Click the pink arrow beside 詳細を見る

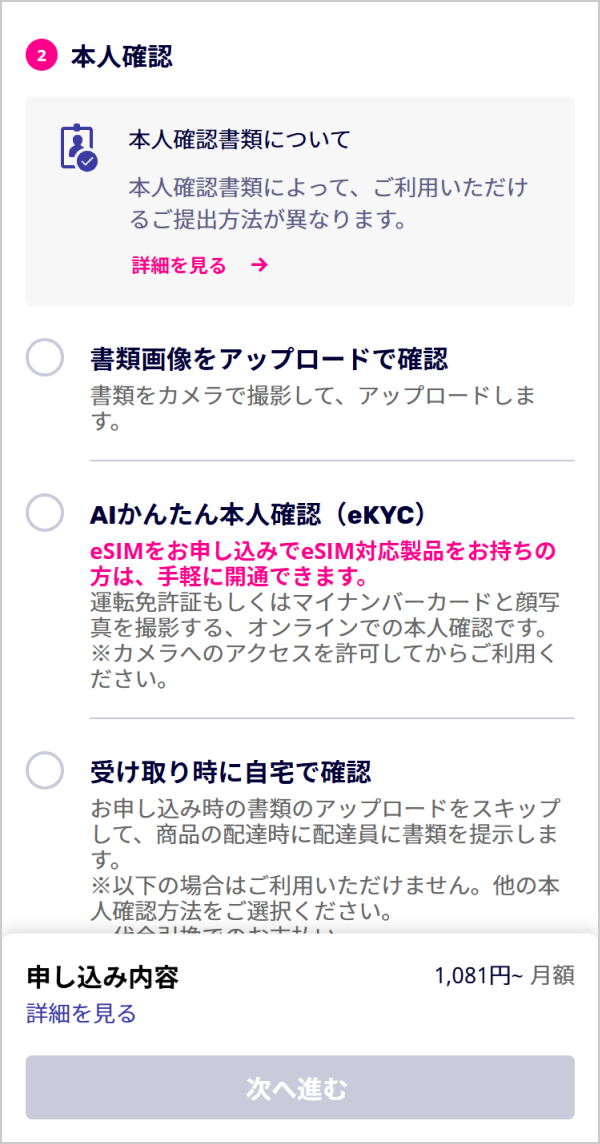259,266
